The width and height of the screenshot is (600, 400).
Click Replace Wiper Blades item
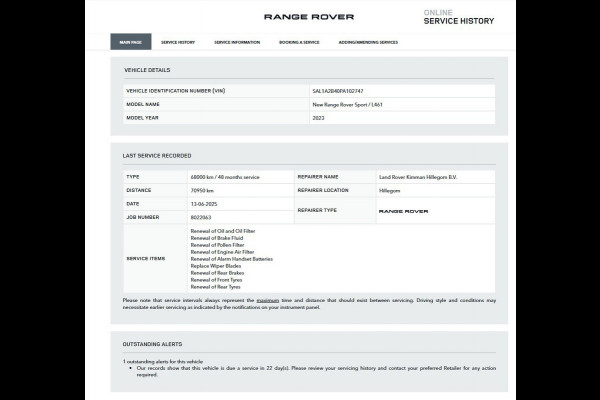click(216, 266)
